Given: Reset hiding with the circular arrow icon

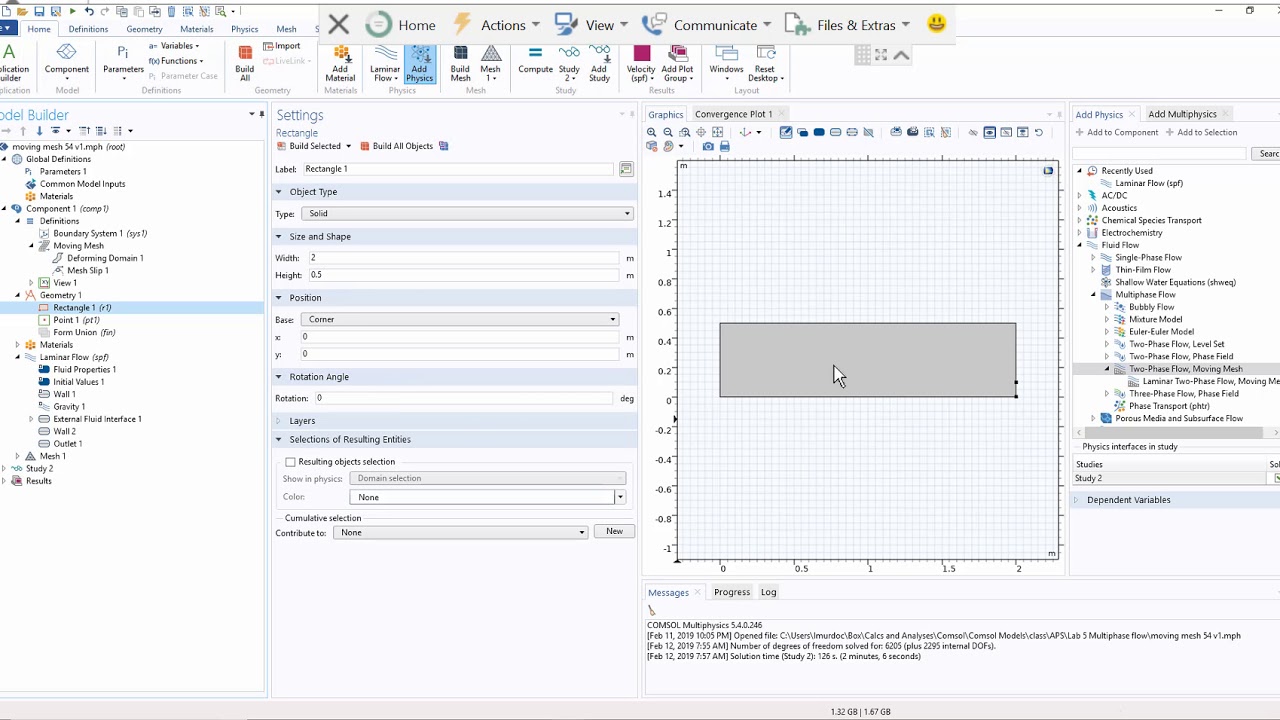Looking at the screenshot, I should pos(1038,132).
